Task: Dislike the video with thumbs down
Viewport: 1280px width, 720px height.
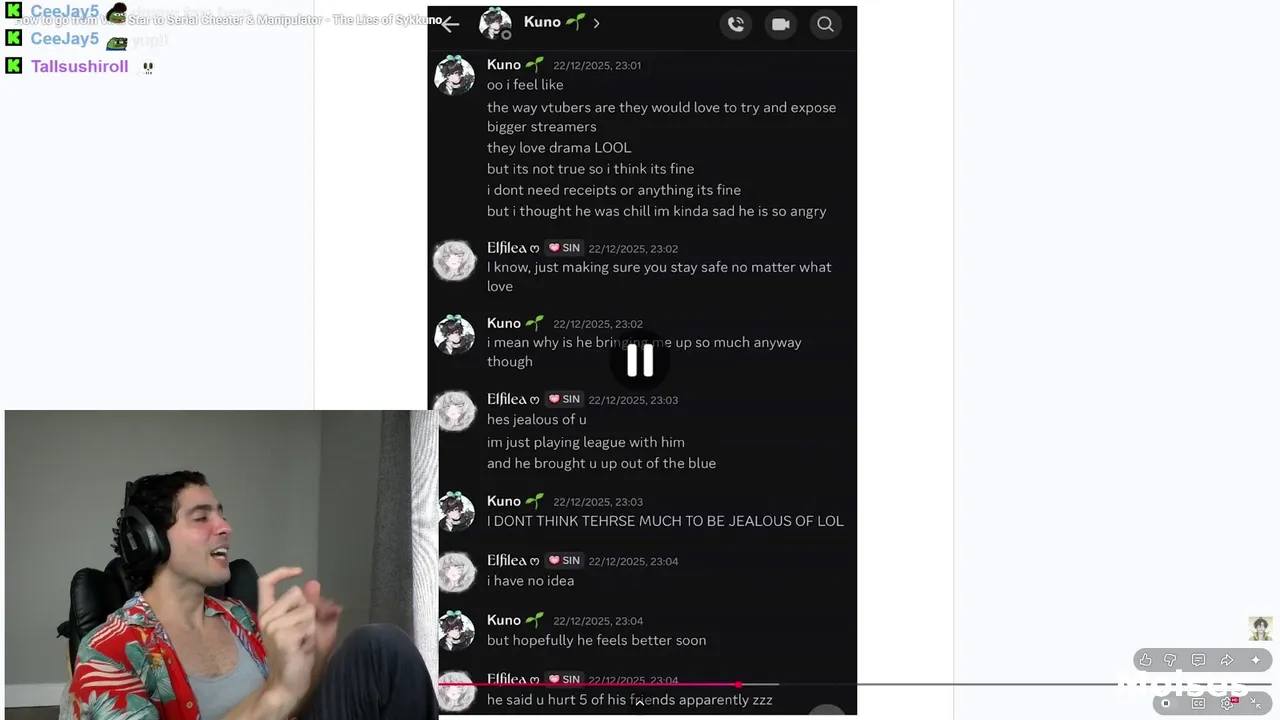Action: (x=1171, y=660)
